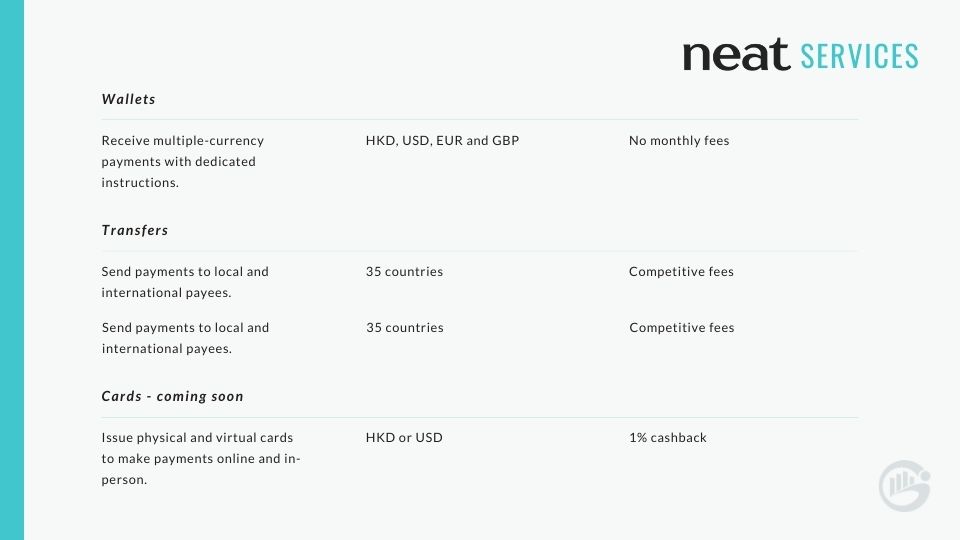Select the 'HKD or USD' text

[404, 438]
